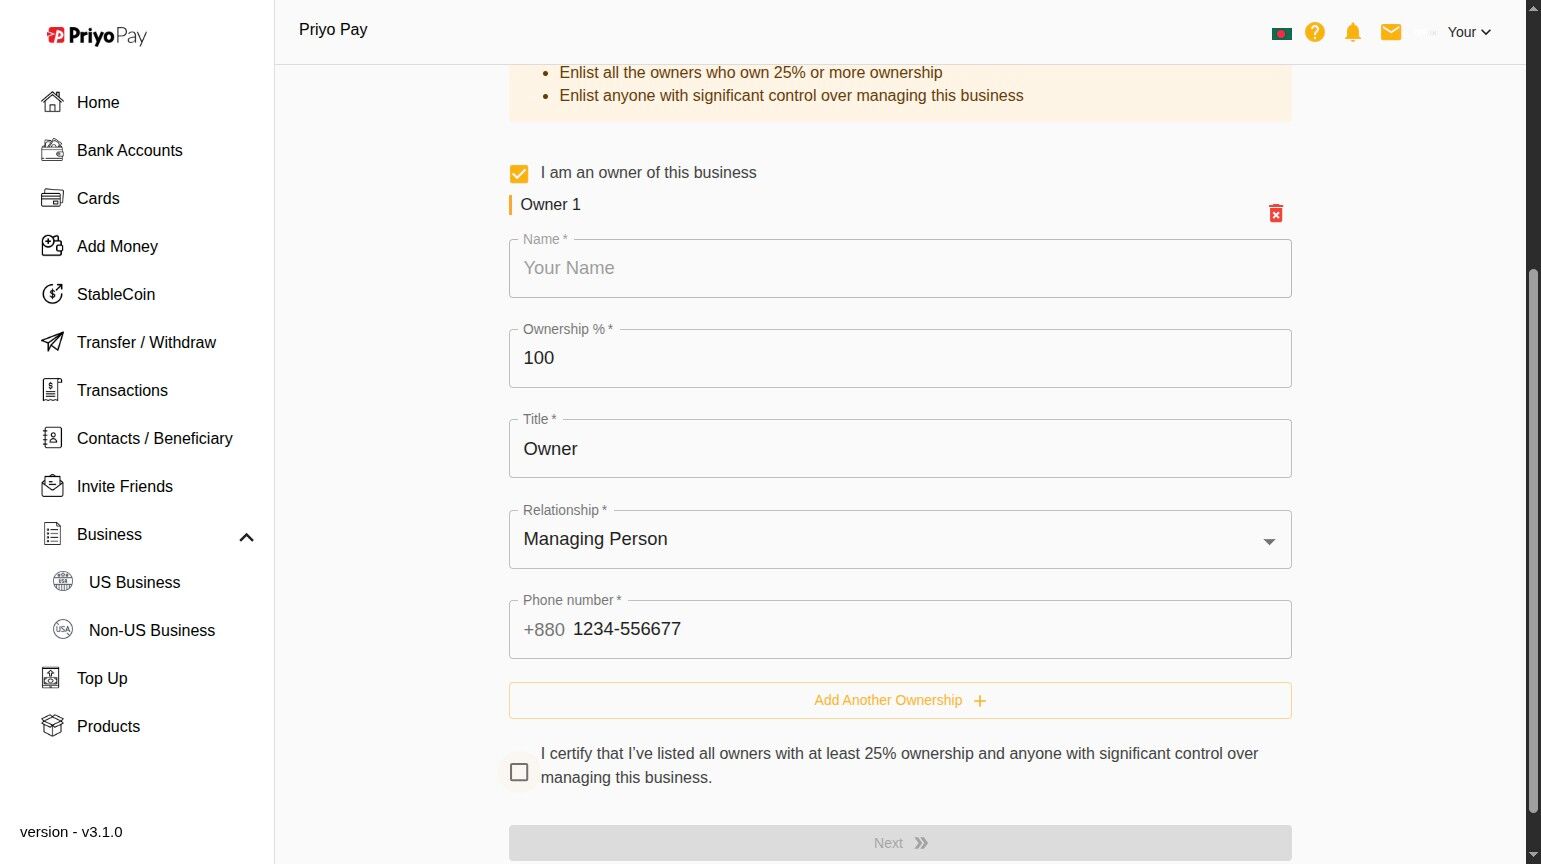Image resolution: width=1541 pixels, height=864 pixels.
Task: Open the user account dropdown menu
Action: click(1469, 32)
